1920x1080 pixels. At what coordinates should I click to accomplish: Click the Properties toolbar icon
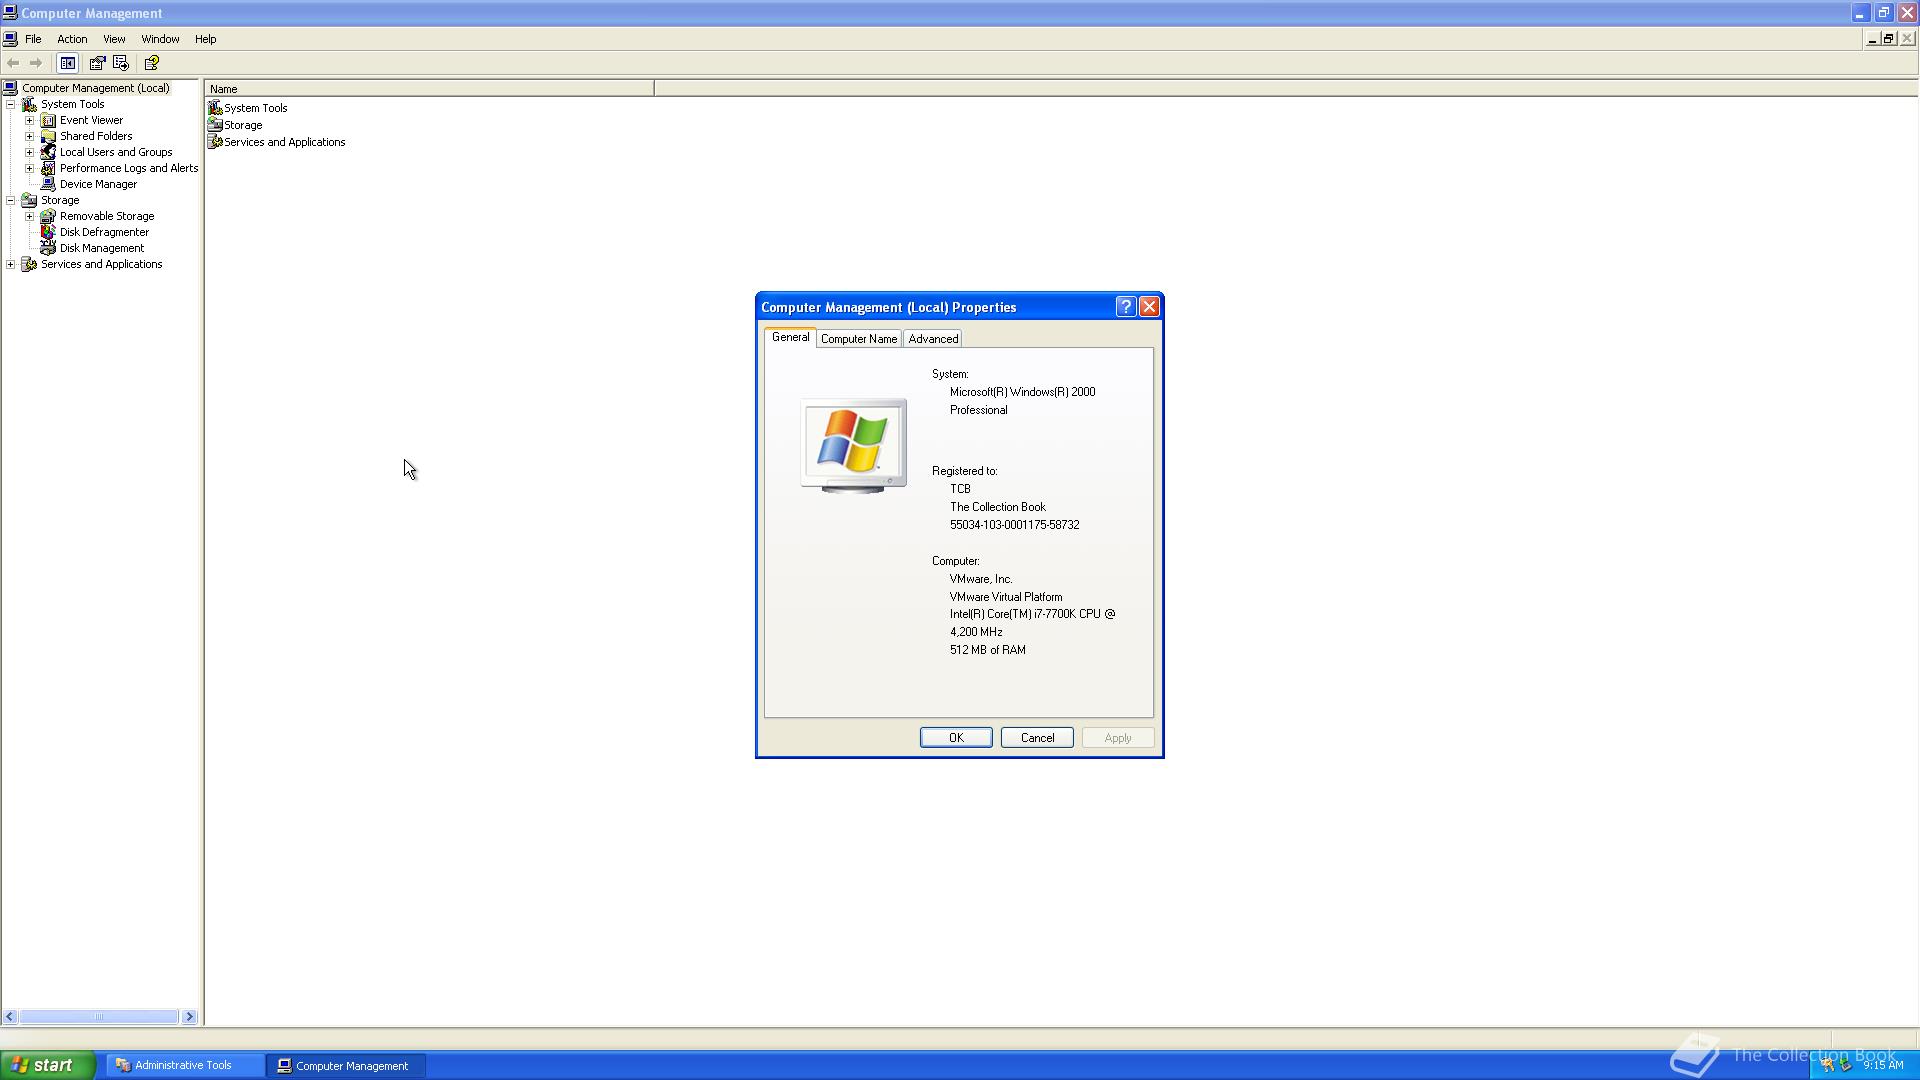coord(97,63)
